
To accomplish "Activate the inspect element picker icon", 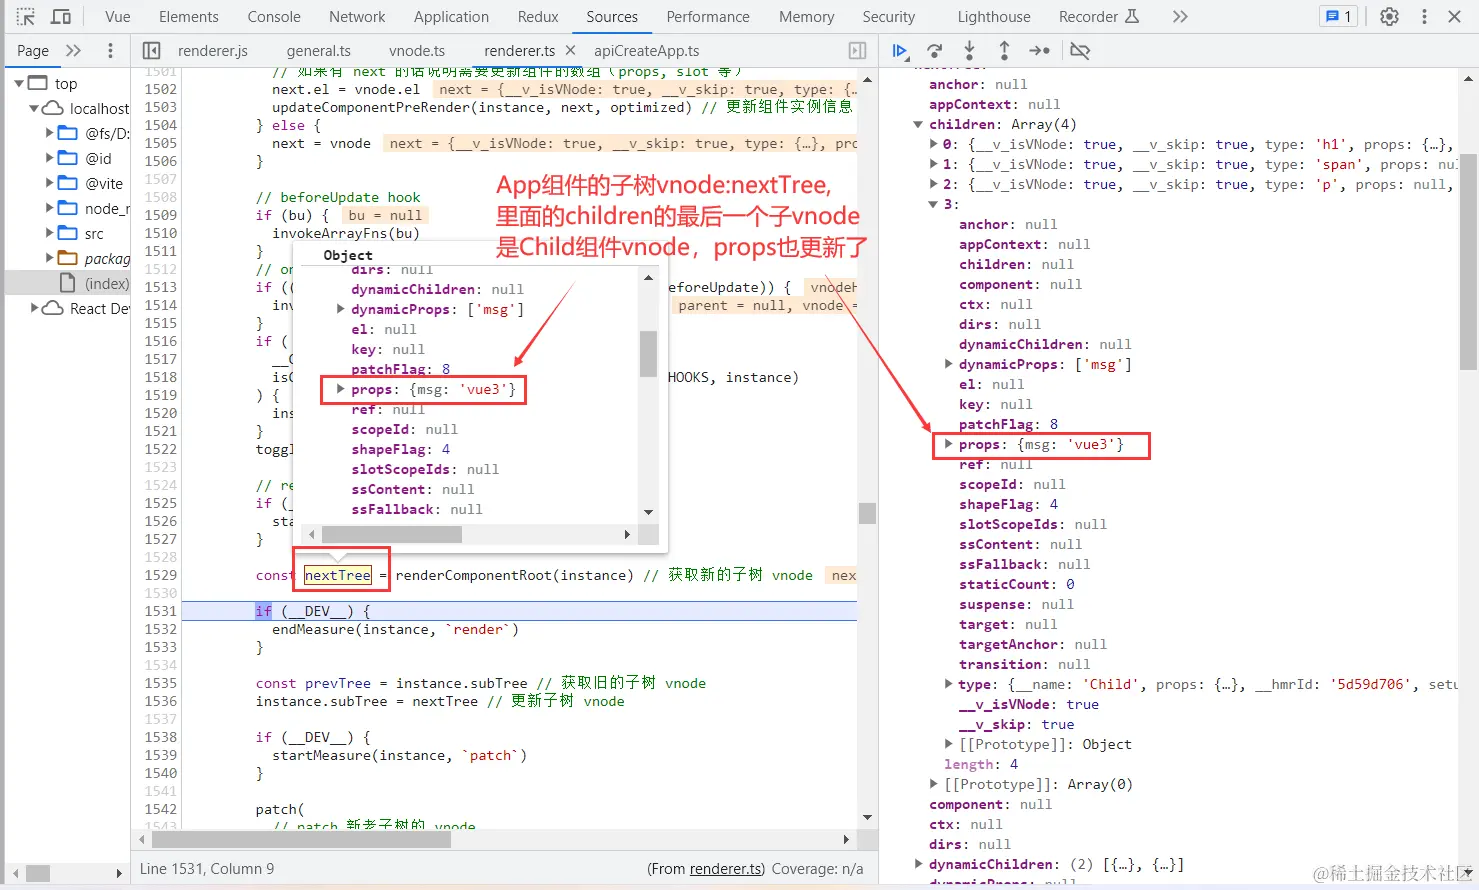I will click(26, 17).
